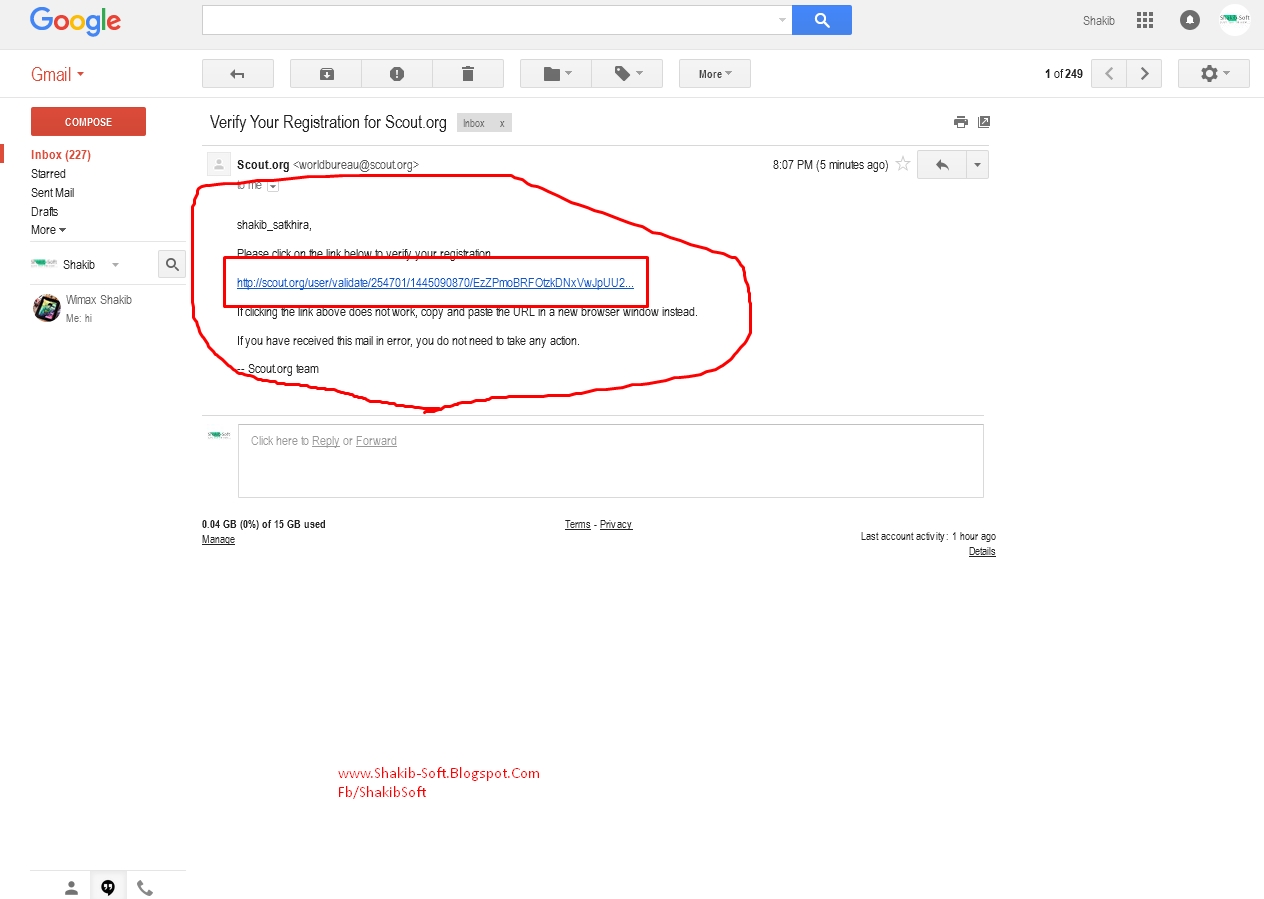
Task: Click the chat search icon
Action: [x=172, y=264]
